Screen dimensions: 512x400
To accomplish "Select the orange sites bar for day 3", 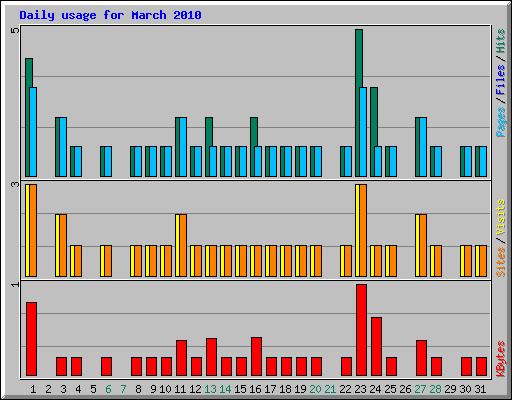I will (x=63, y=246).
